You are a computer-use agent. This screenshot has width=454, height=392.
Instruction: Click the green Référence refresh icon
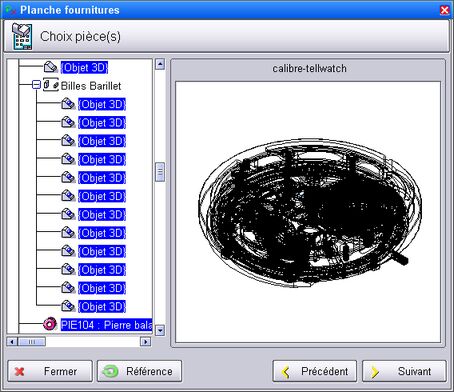110,371
